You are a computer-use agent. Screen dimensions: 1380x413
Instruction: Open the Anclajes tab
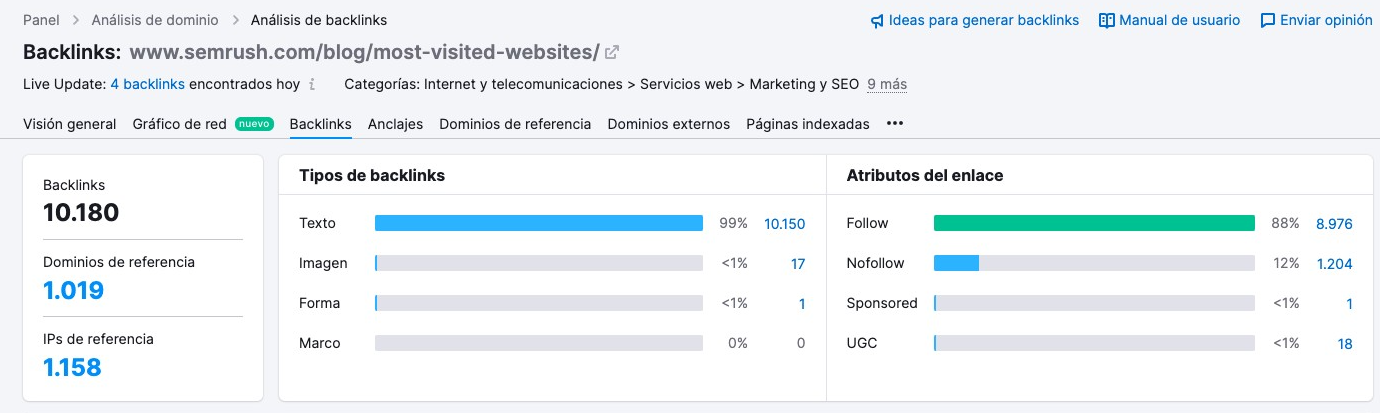pyautogui.click(x=395, y=124)
